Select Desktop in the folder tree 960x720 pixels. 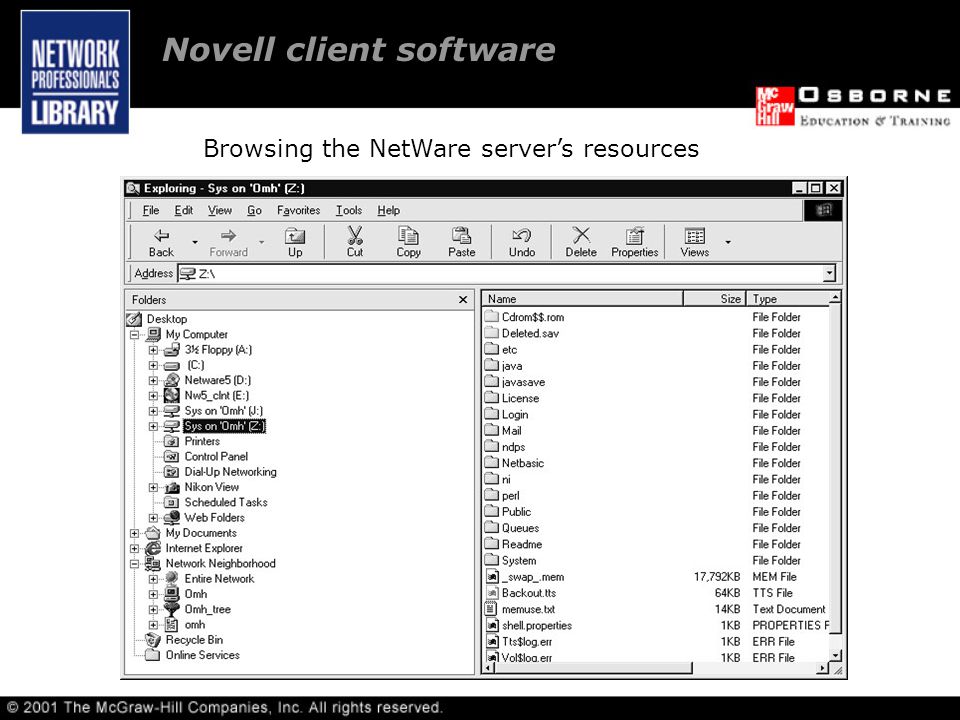coord(167,319)
